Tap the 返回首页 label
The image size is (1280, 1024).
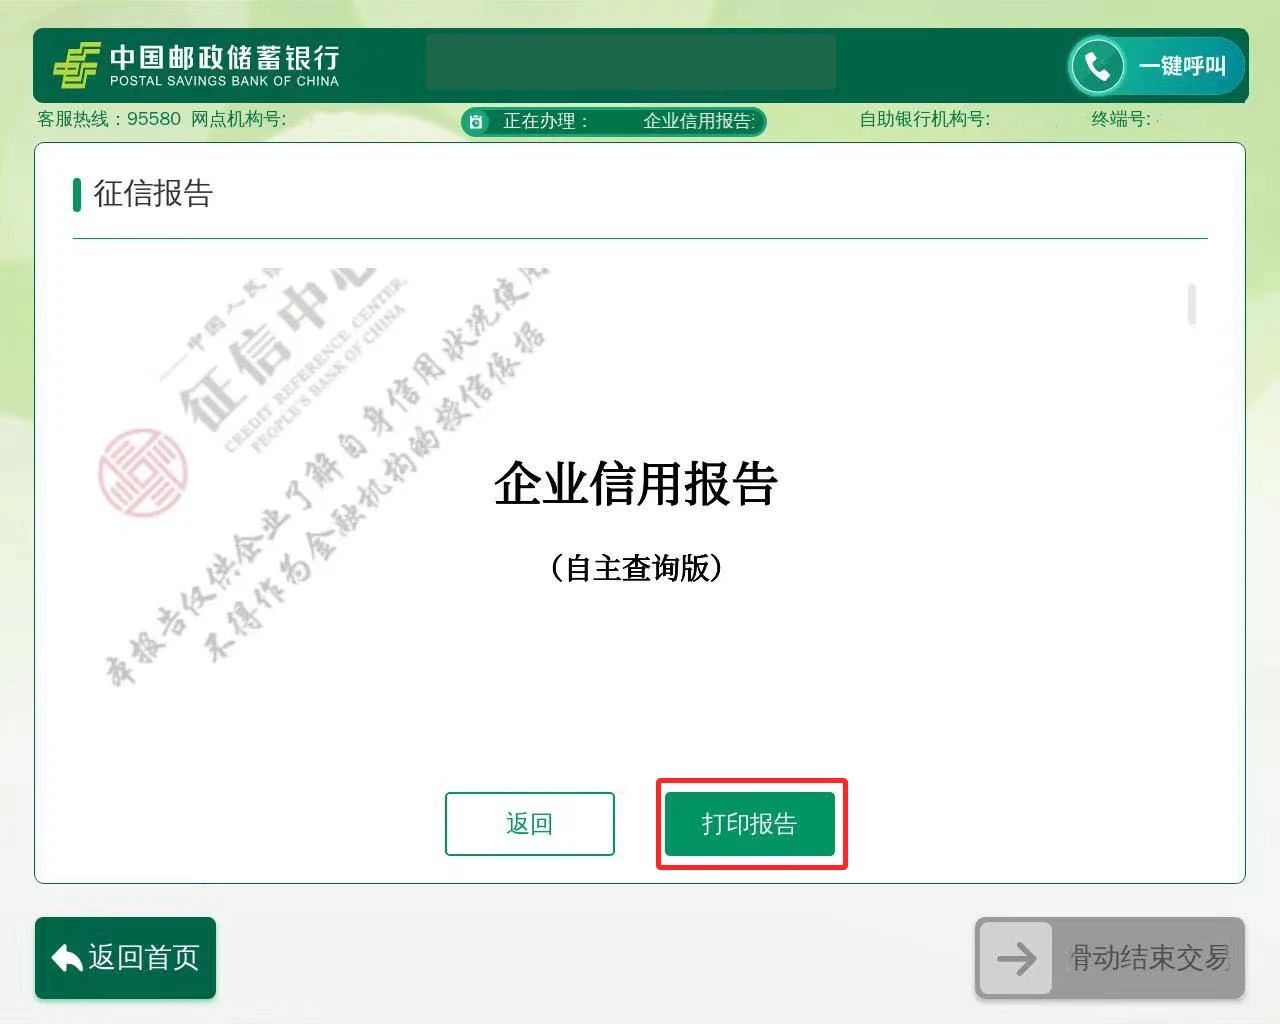point(144,958)
